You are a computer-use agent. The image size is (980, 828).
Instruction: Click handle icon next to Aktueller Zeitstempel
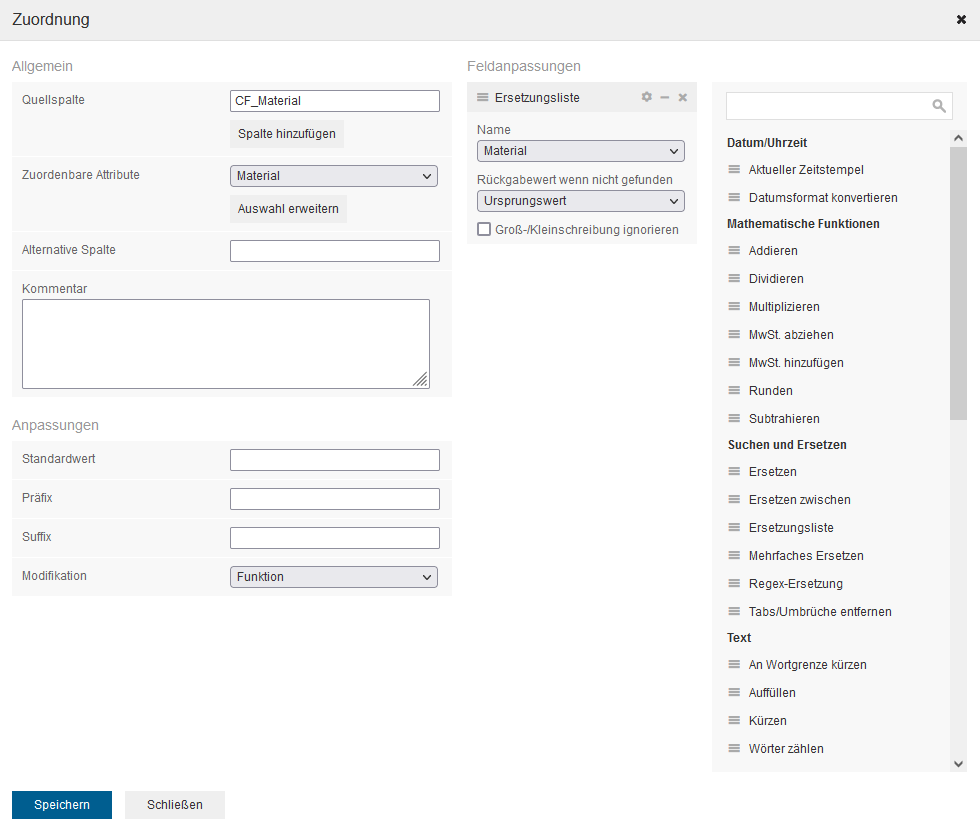point(734,169)
